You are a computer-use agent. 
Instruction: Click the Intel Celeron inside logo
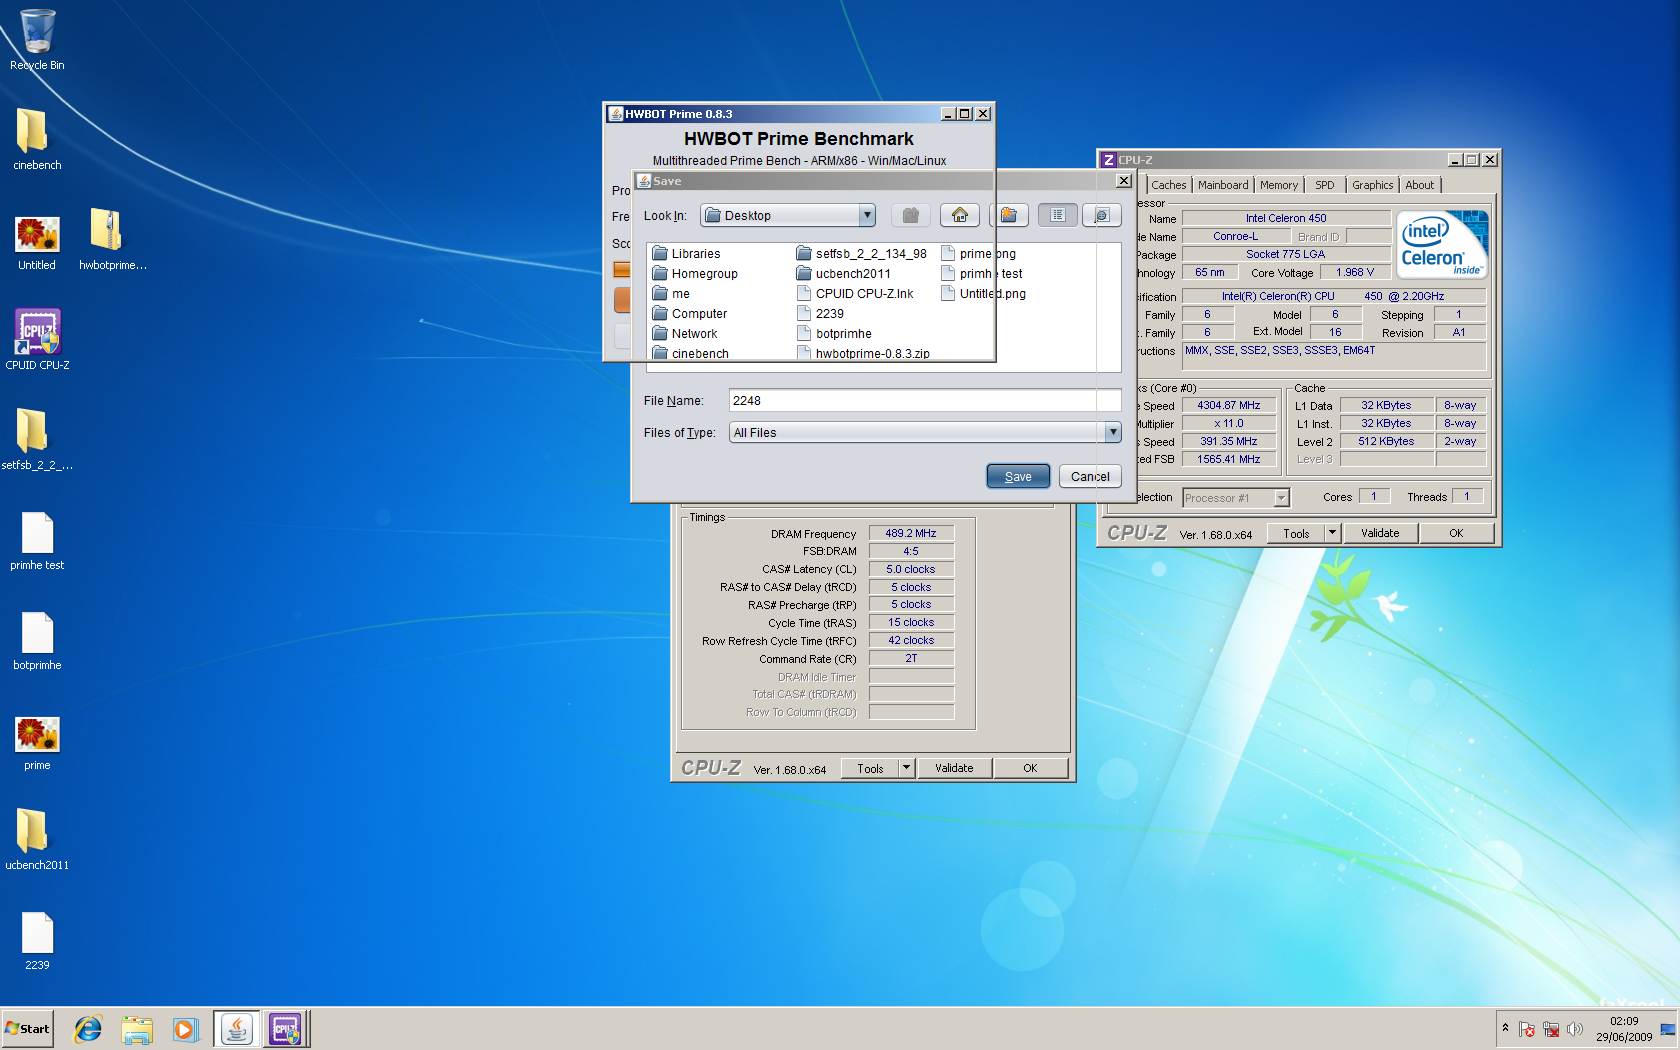1442,244
